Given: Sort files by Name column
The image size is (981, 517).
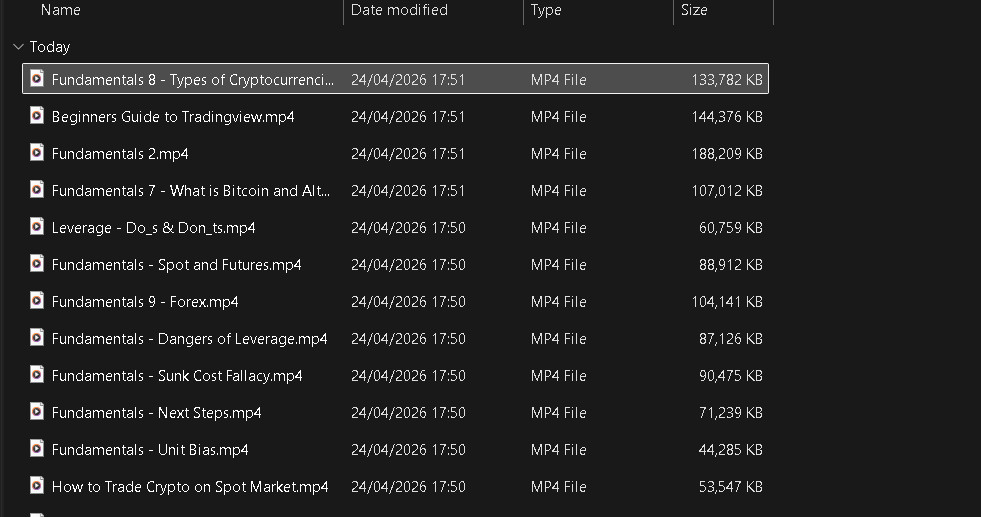Looking at the screenshot, I should [x=61, y=10].
